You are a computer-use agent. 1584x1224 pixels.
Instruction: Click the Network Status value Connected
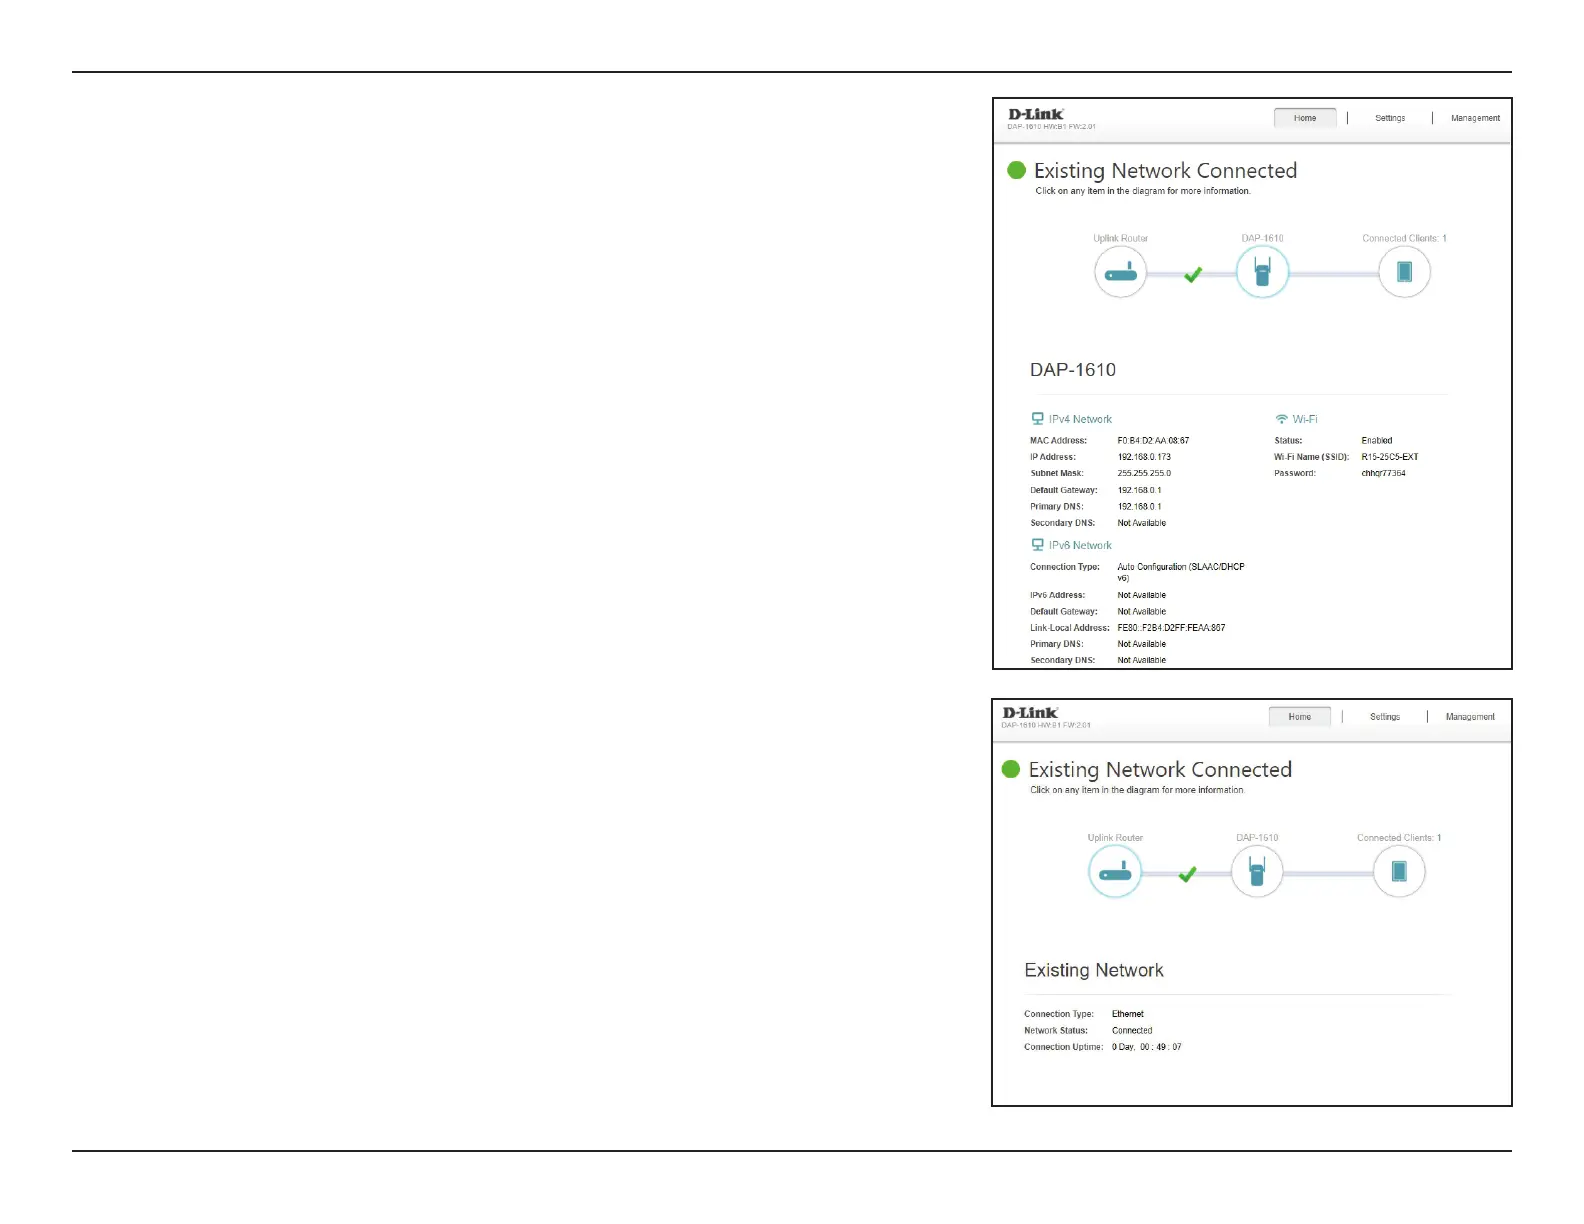(1132, 1030)
